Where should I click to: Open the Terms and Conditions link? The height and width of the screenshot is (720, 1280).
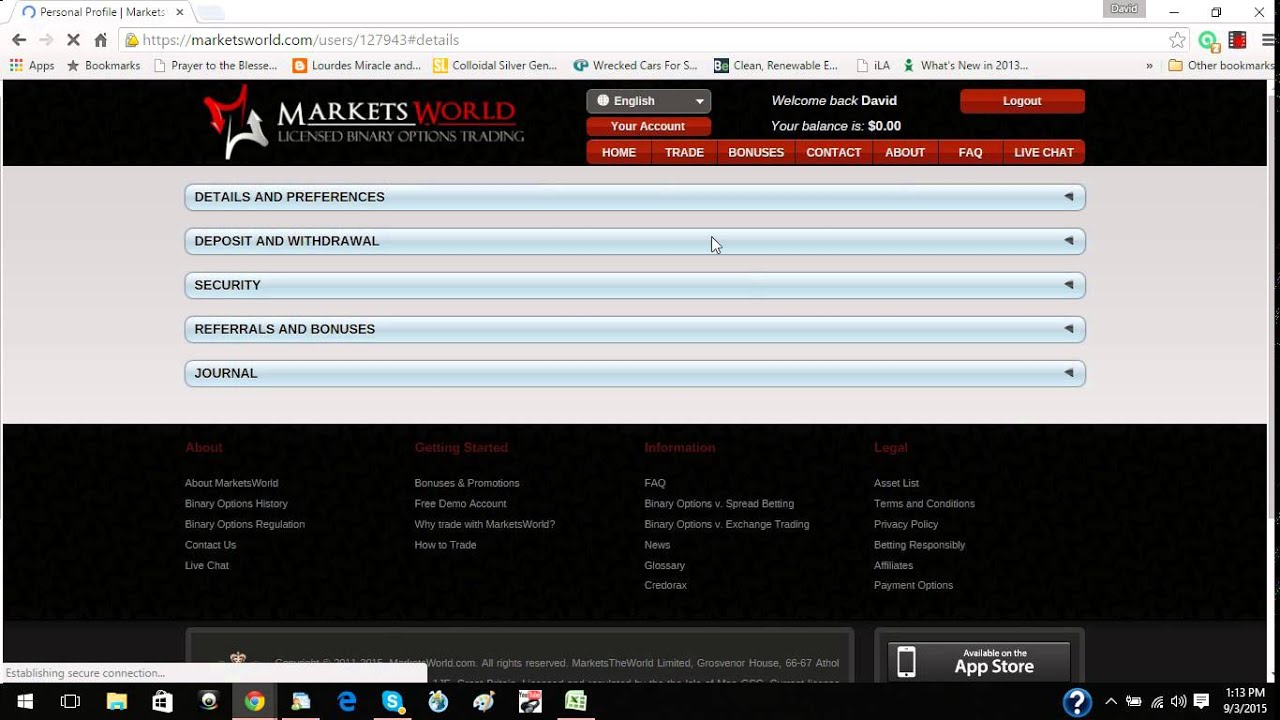[924, 504]
